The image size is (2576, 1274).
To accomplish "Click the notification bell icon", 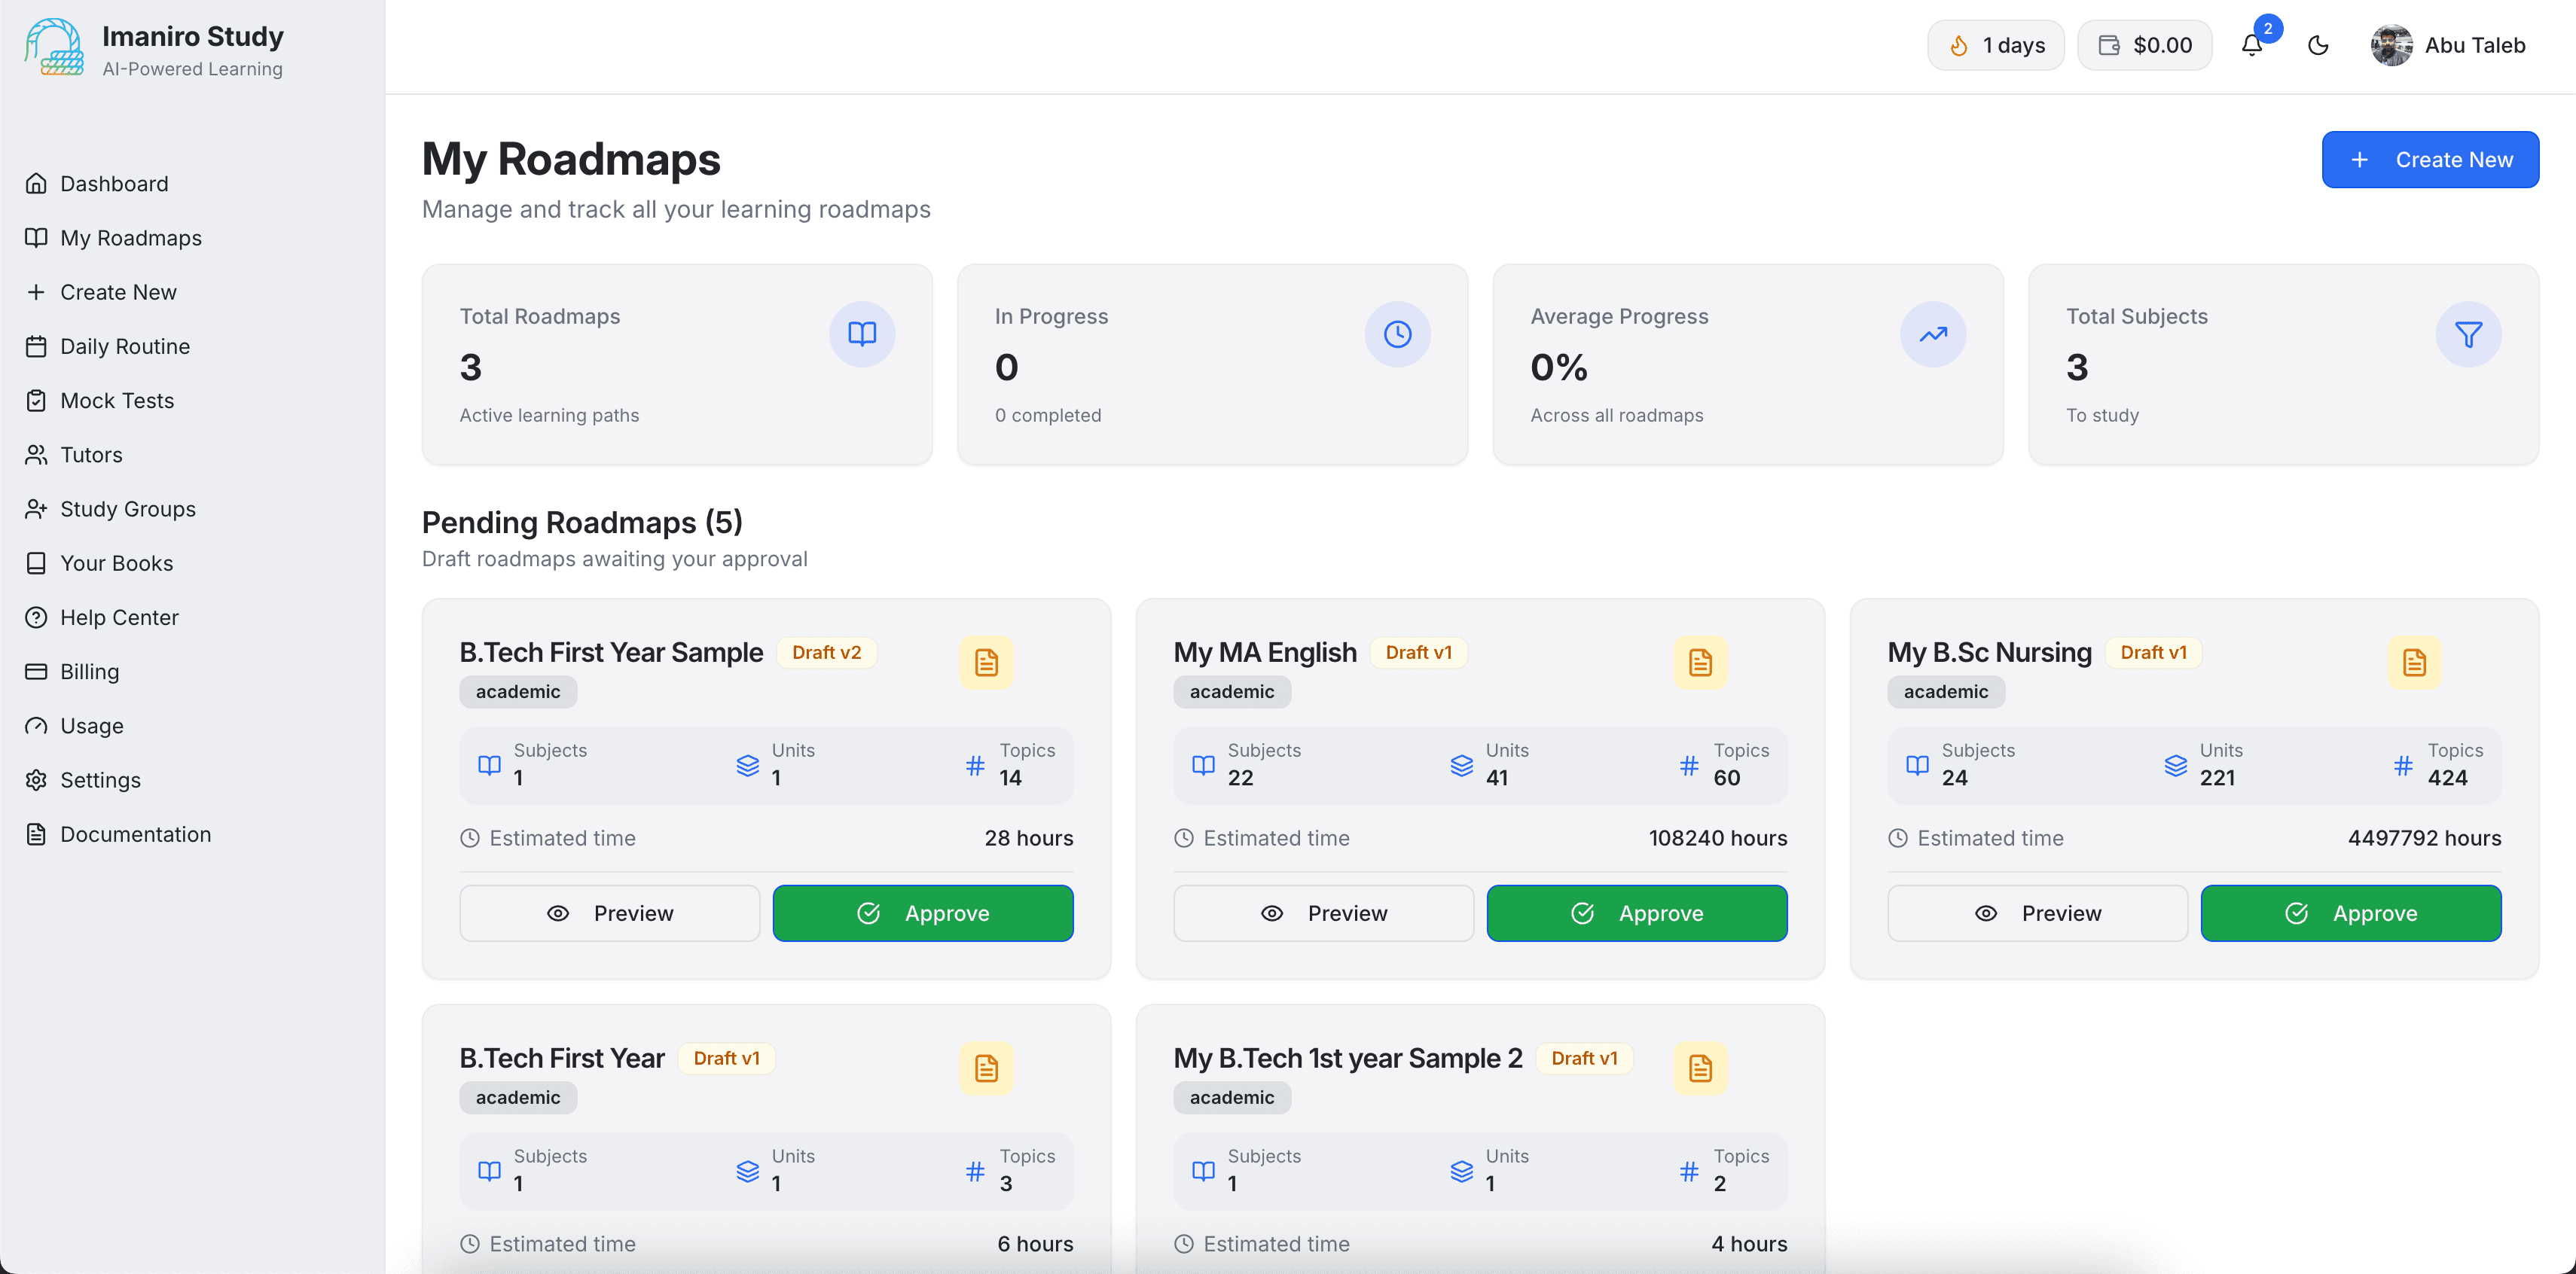I will pyautogui.click(x=2251, y=45).
